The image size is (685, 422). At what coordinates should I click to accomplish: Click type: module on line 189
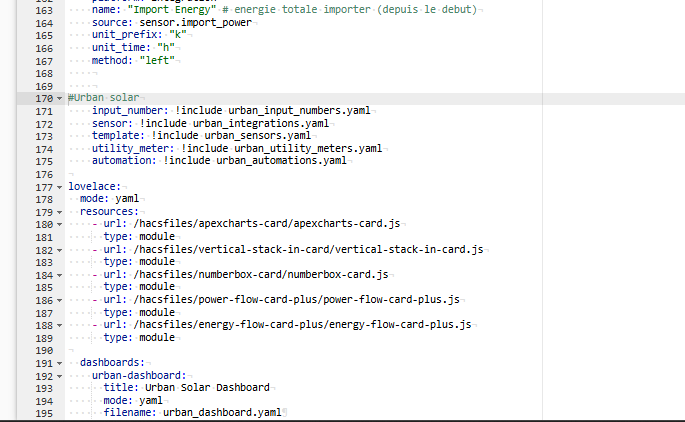[139, 338]
